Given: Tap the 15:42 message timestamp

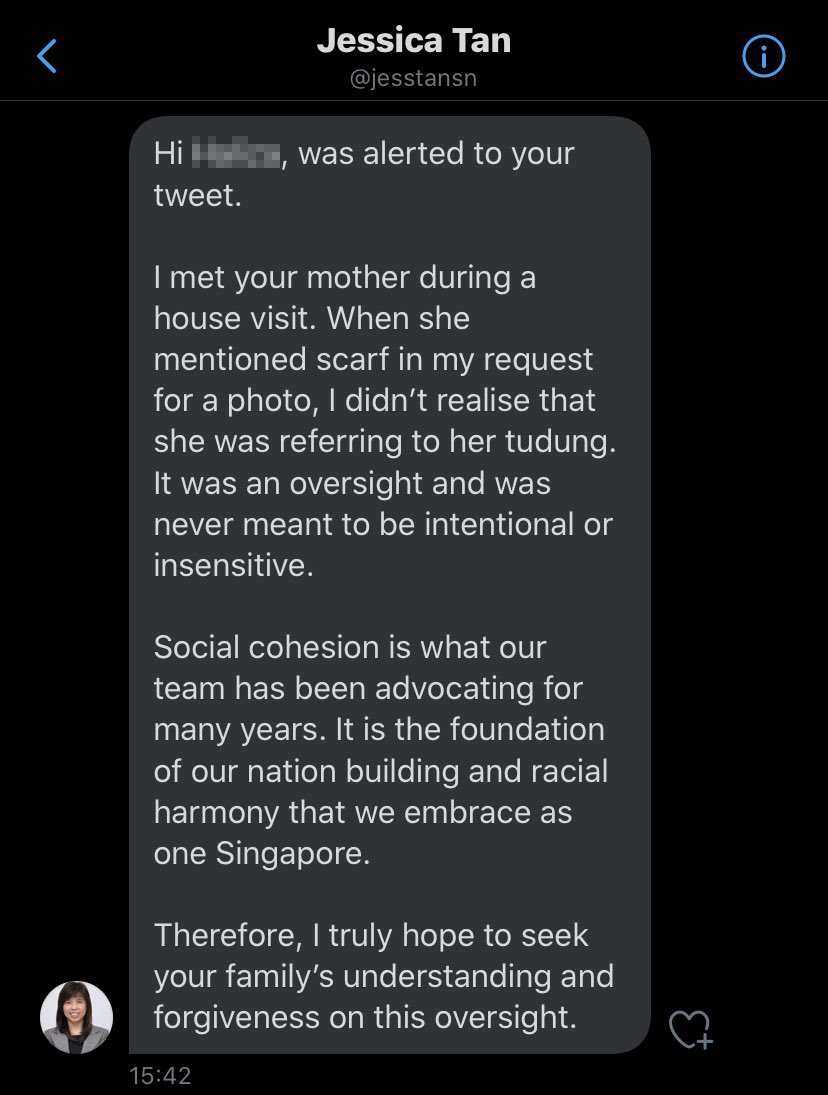Looking at the screenshot, I should (160, 1076).
